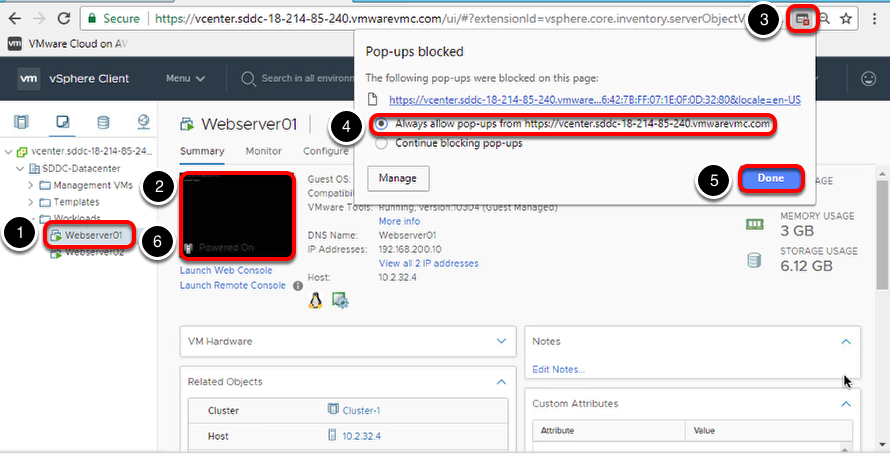This screenshot has height=458, width=890.
Task: Expand the Management VMs folder
Action: pos(31,185)
